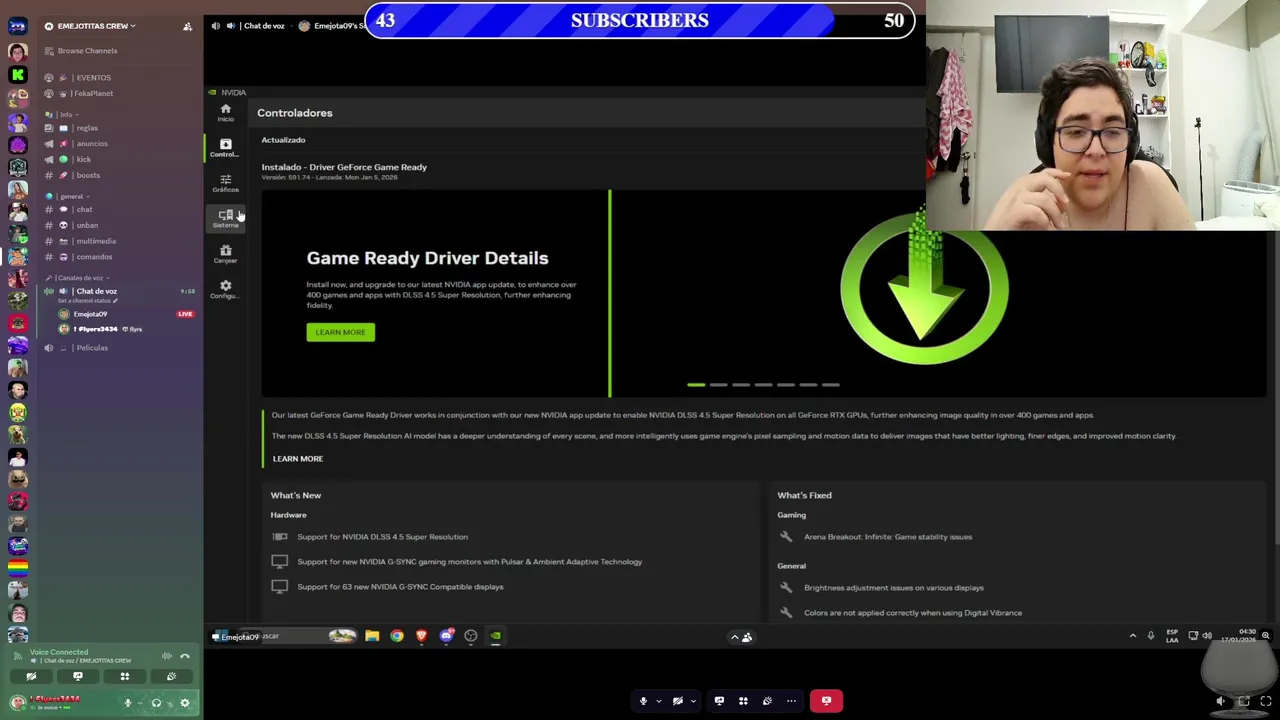Toggle noise suppression in voice panel

click(x=167, y=656)
